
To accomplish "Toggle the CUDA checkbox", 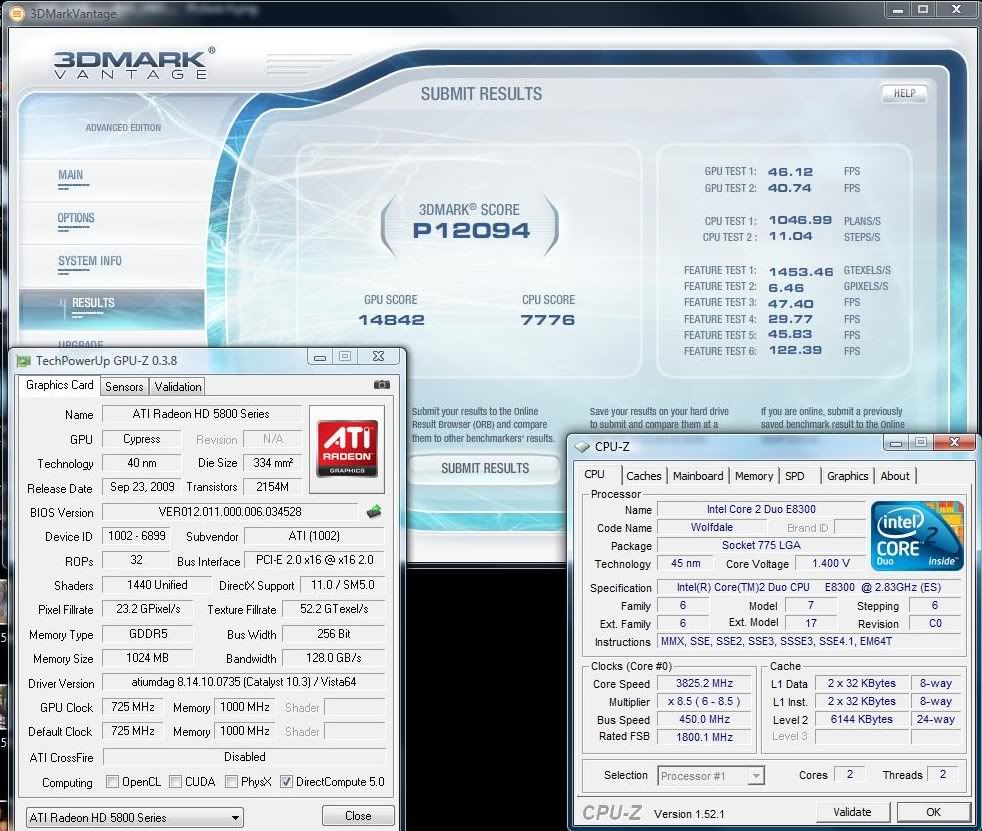I will pyautogui.click(x=175, y=782).
